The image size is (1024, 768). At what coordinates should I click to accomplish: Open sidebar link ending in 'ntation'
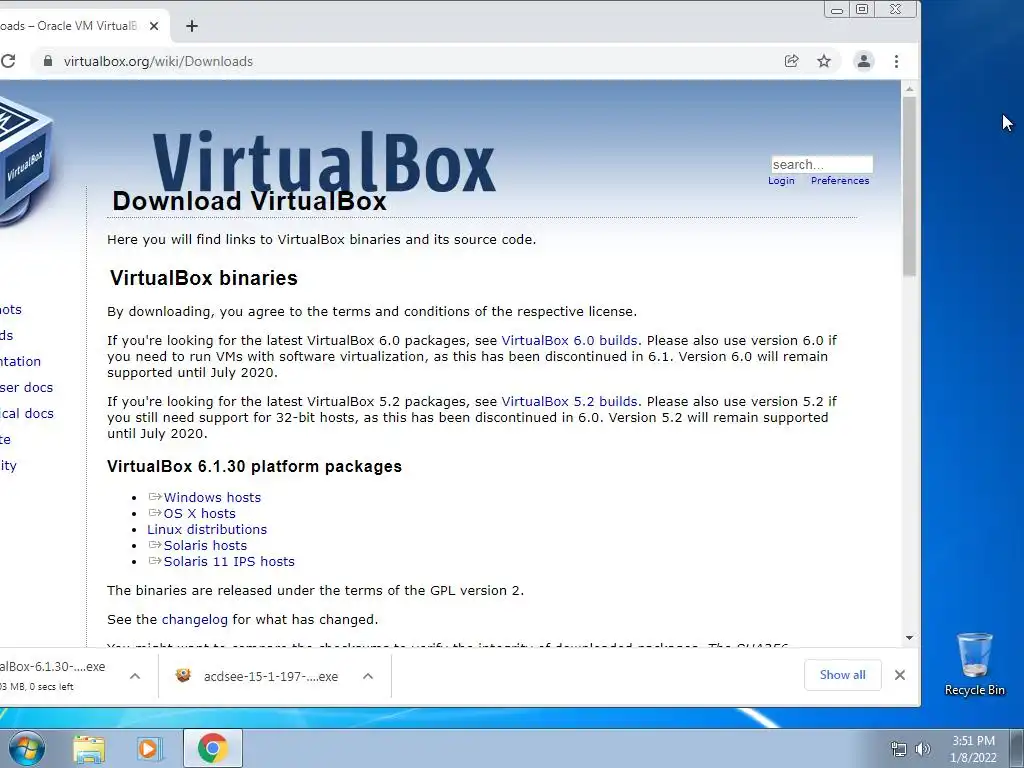click(x=20, y=361)
